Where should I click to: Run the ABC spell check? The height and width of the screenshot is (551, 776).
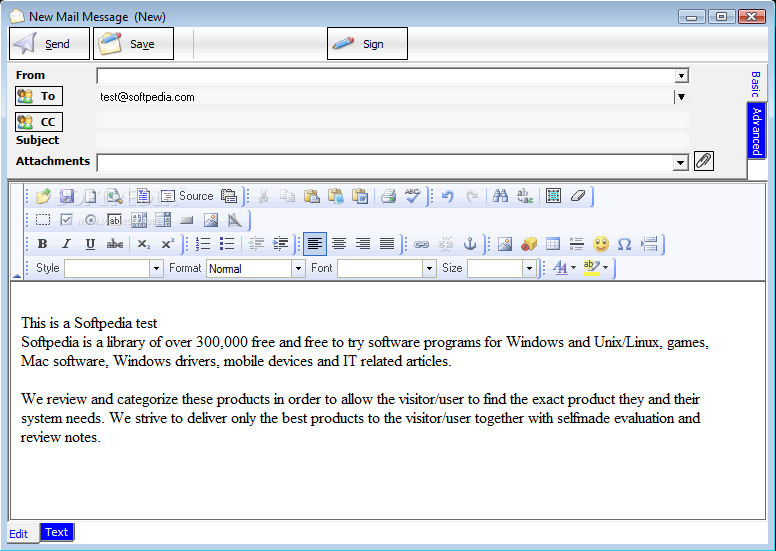[x=412, y=196]
